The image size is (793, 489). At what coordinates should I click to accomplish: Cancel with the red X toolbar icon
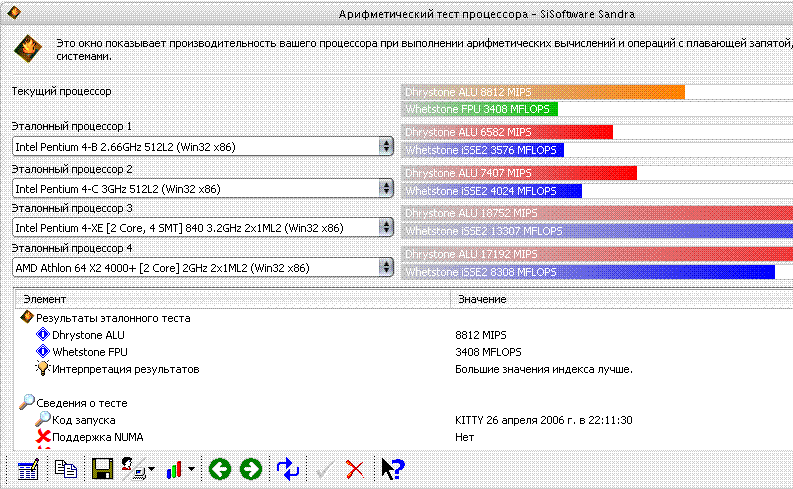(355, 469)
